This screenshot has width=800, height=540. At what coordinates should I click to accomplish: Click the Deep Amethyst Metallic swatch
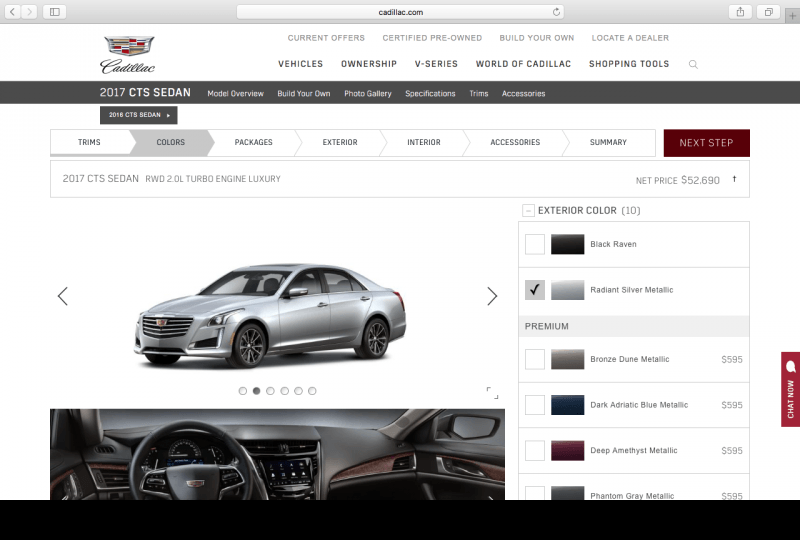coord(567,451)
